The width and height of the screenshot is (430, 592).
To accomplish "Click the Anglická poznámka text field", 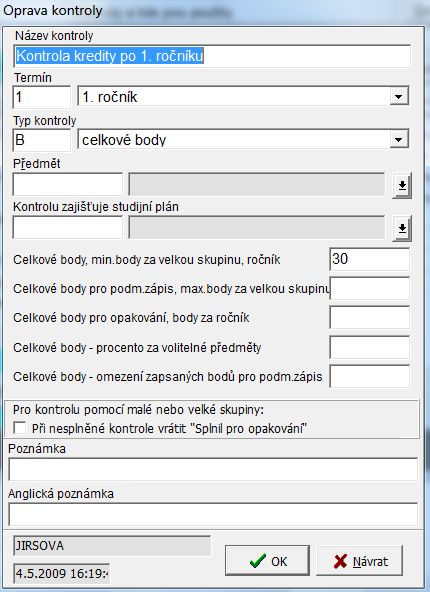I will [213, 514].
